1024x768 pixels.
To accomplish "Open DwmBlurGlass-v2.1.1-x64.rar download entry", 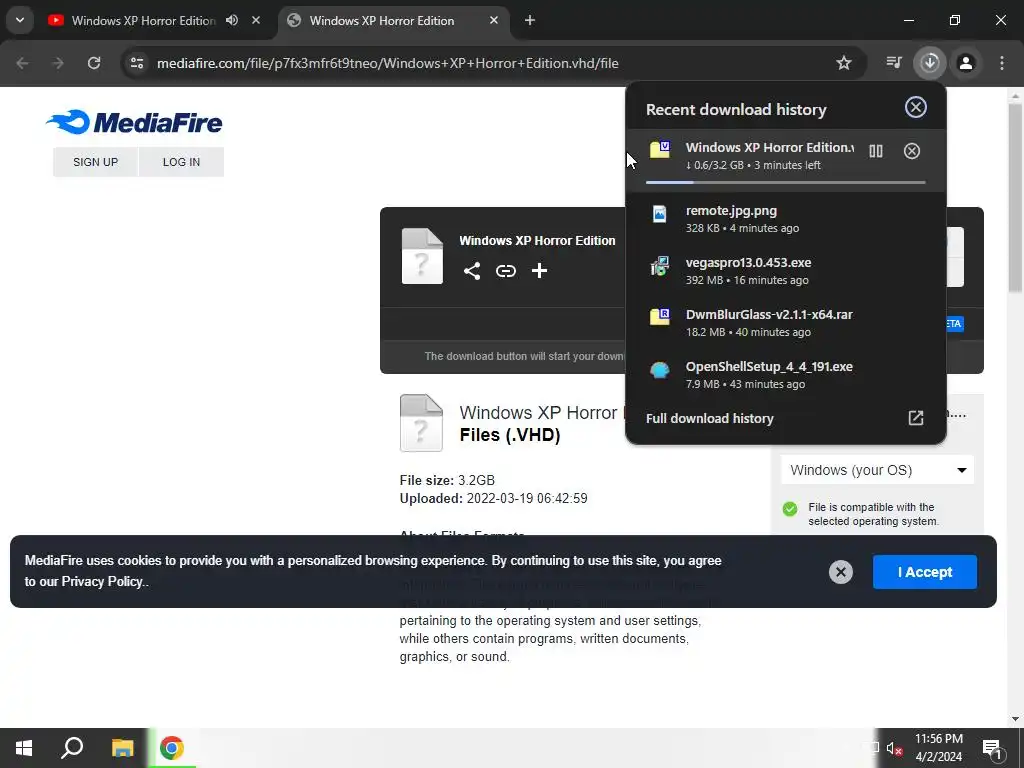I will pos(786,323).
